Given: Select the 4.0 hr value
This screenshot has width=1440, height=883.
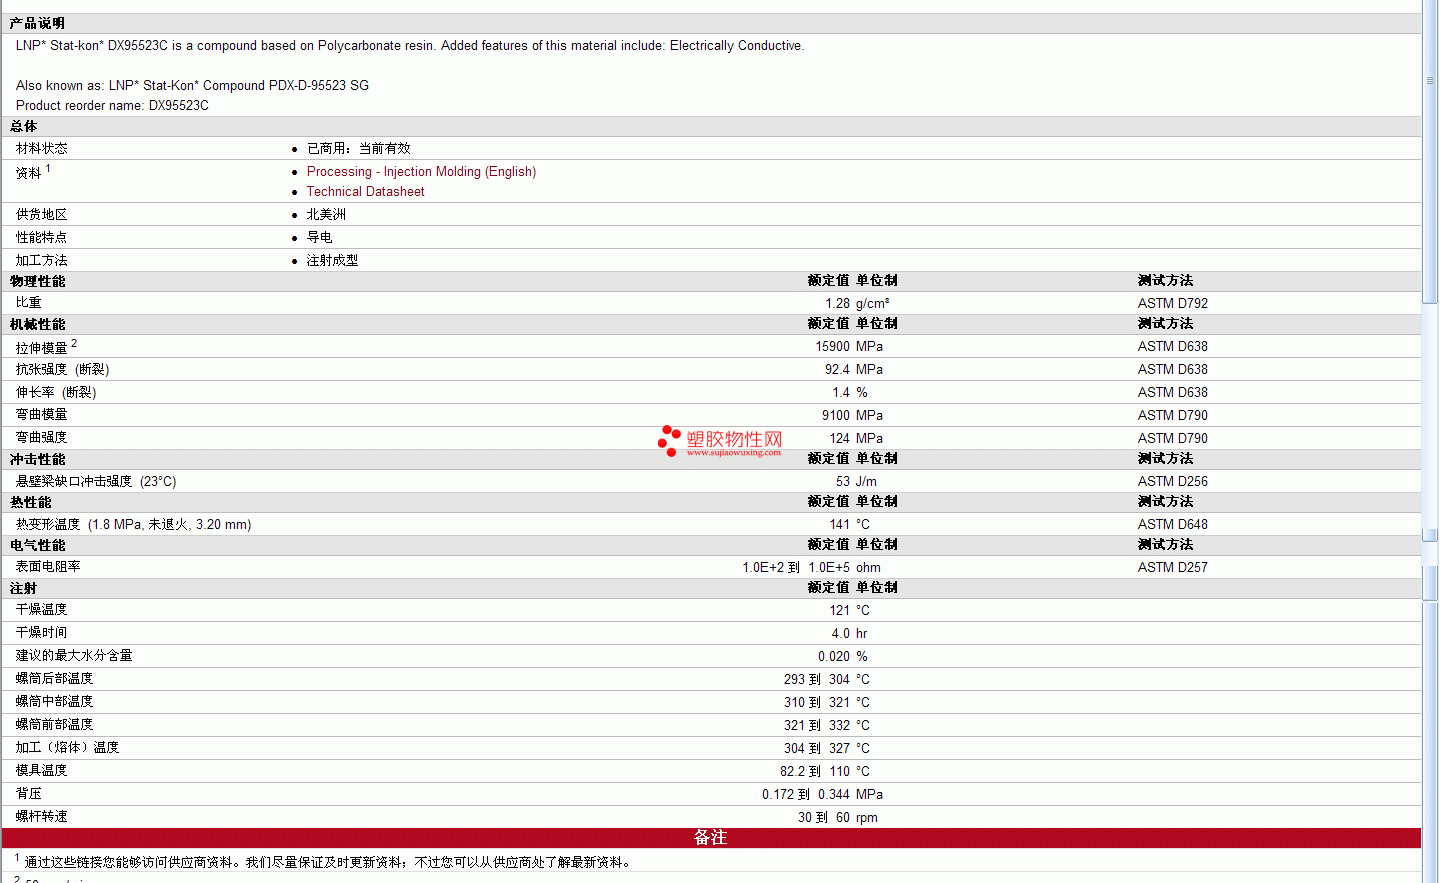Looking at the screenshot, I should 849,634.
